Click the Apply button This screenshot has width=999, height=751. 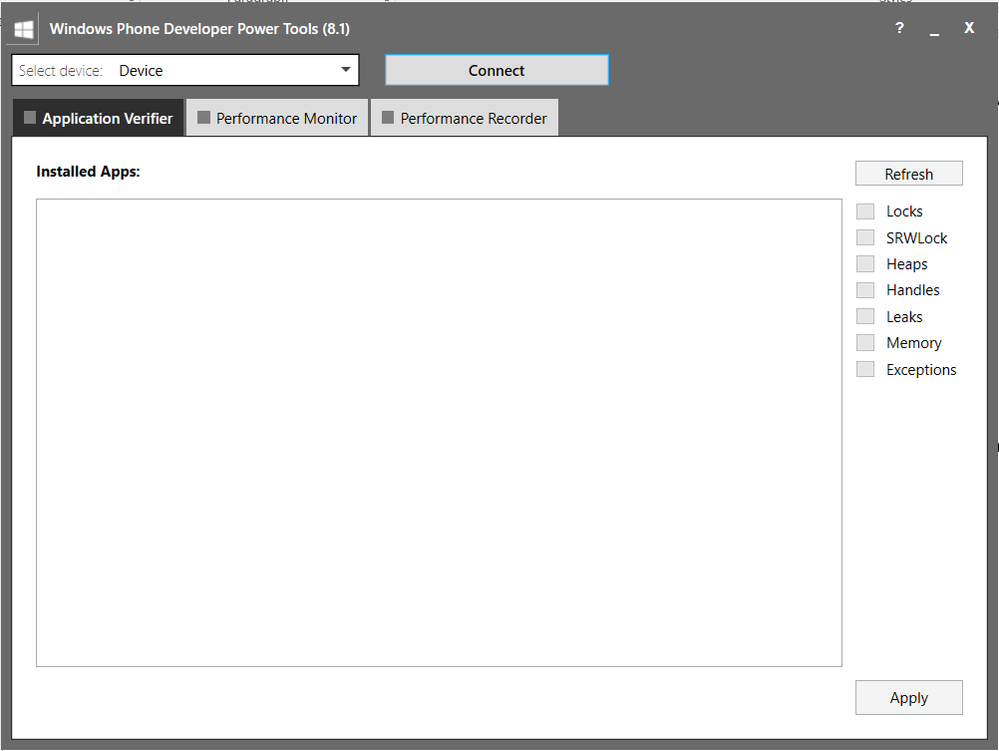tap(909, 697)
